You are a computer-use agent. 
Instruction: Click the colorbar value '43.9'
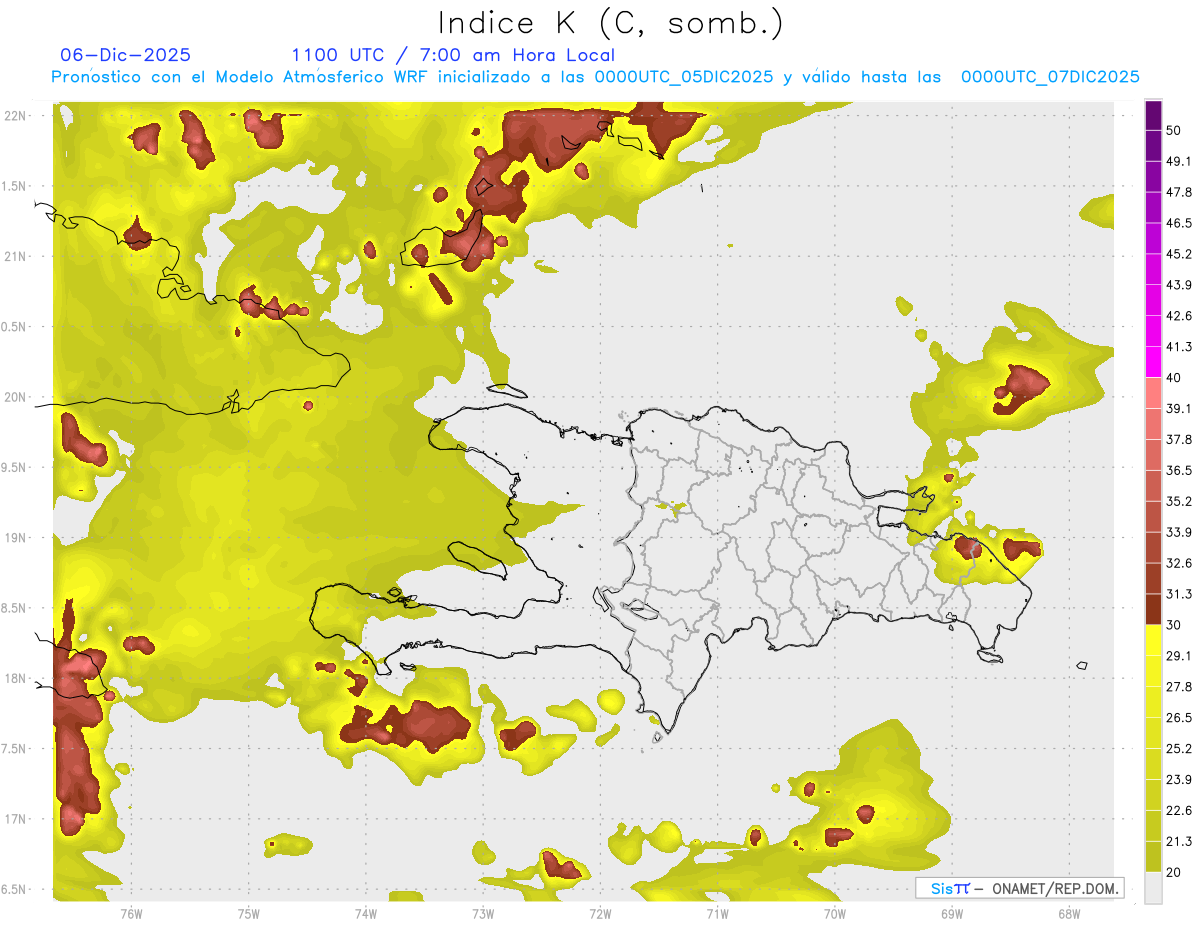(1179, 285)
